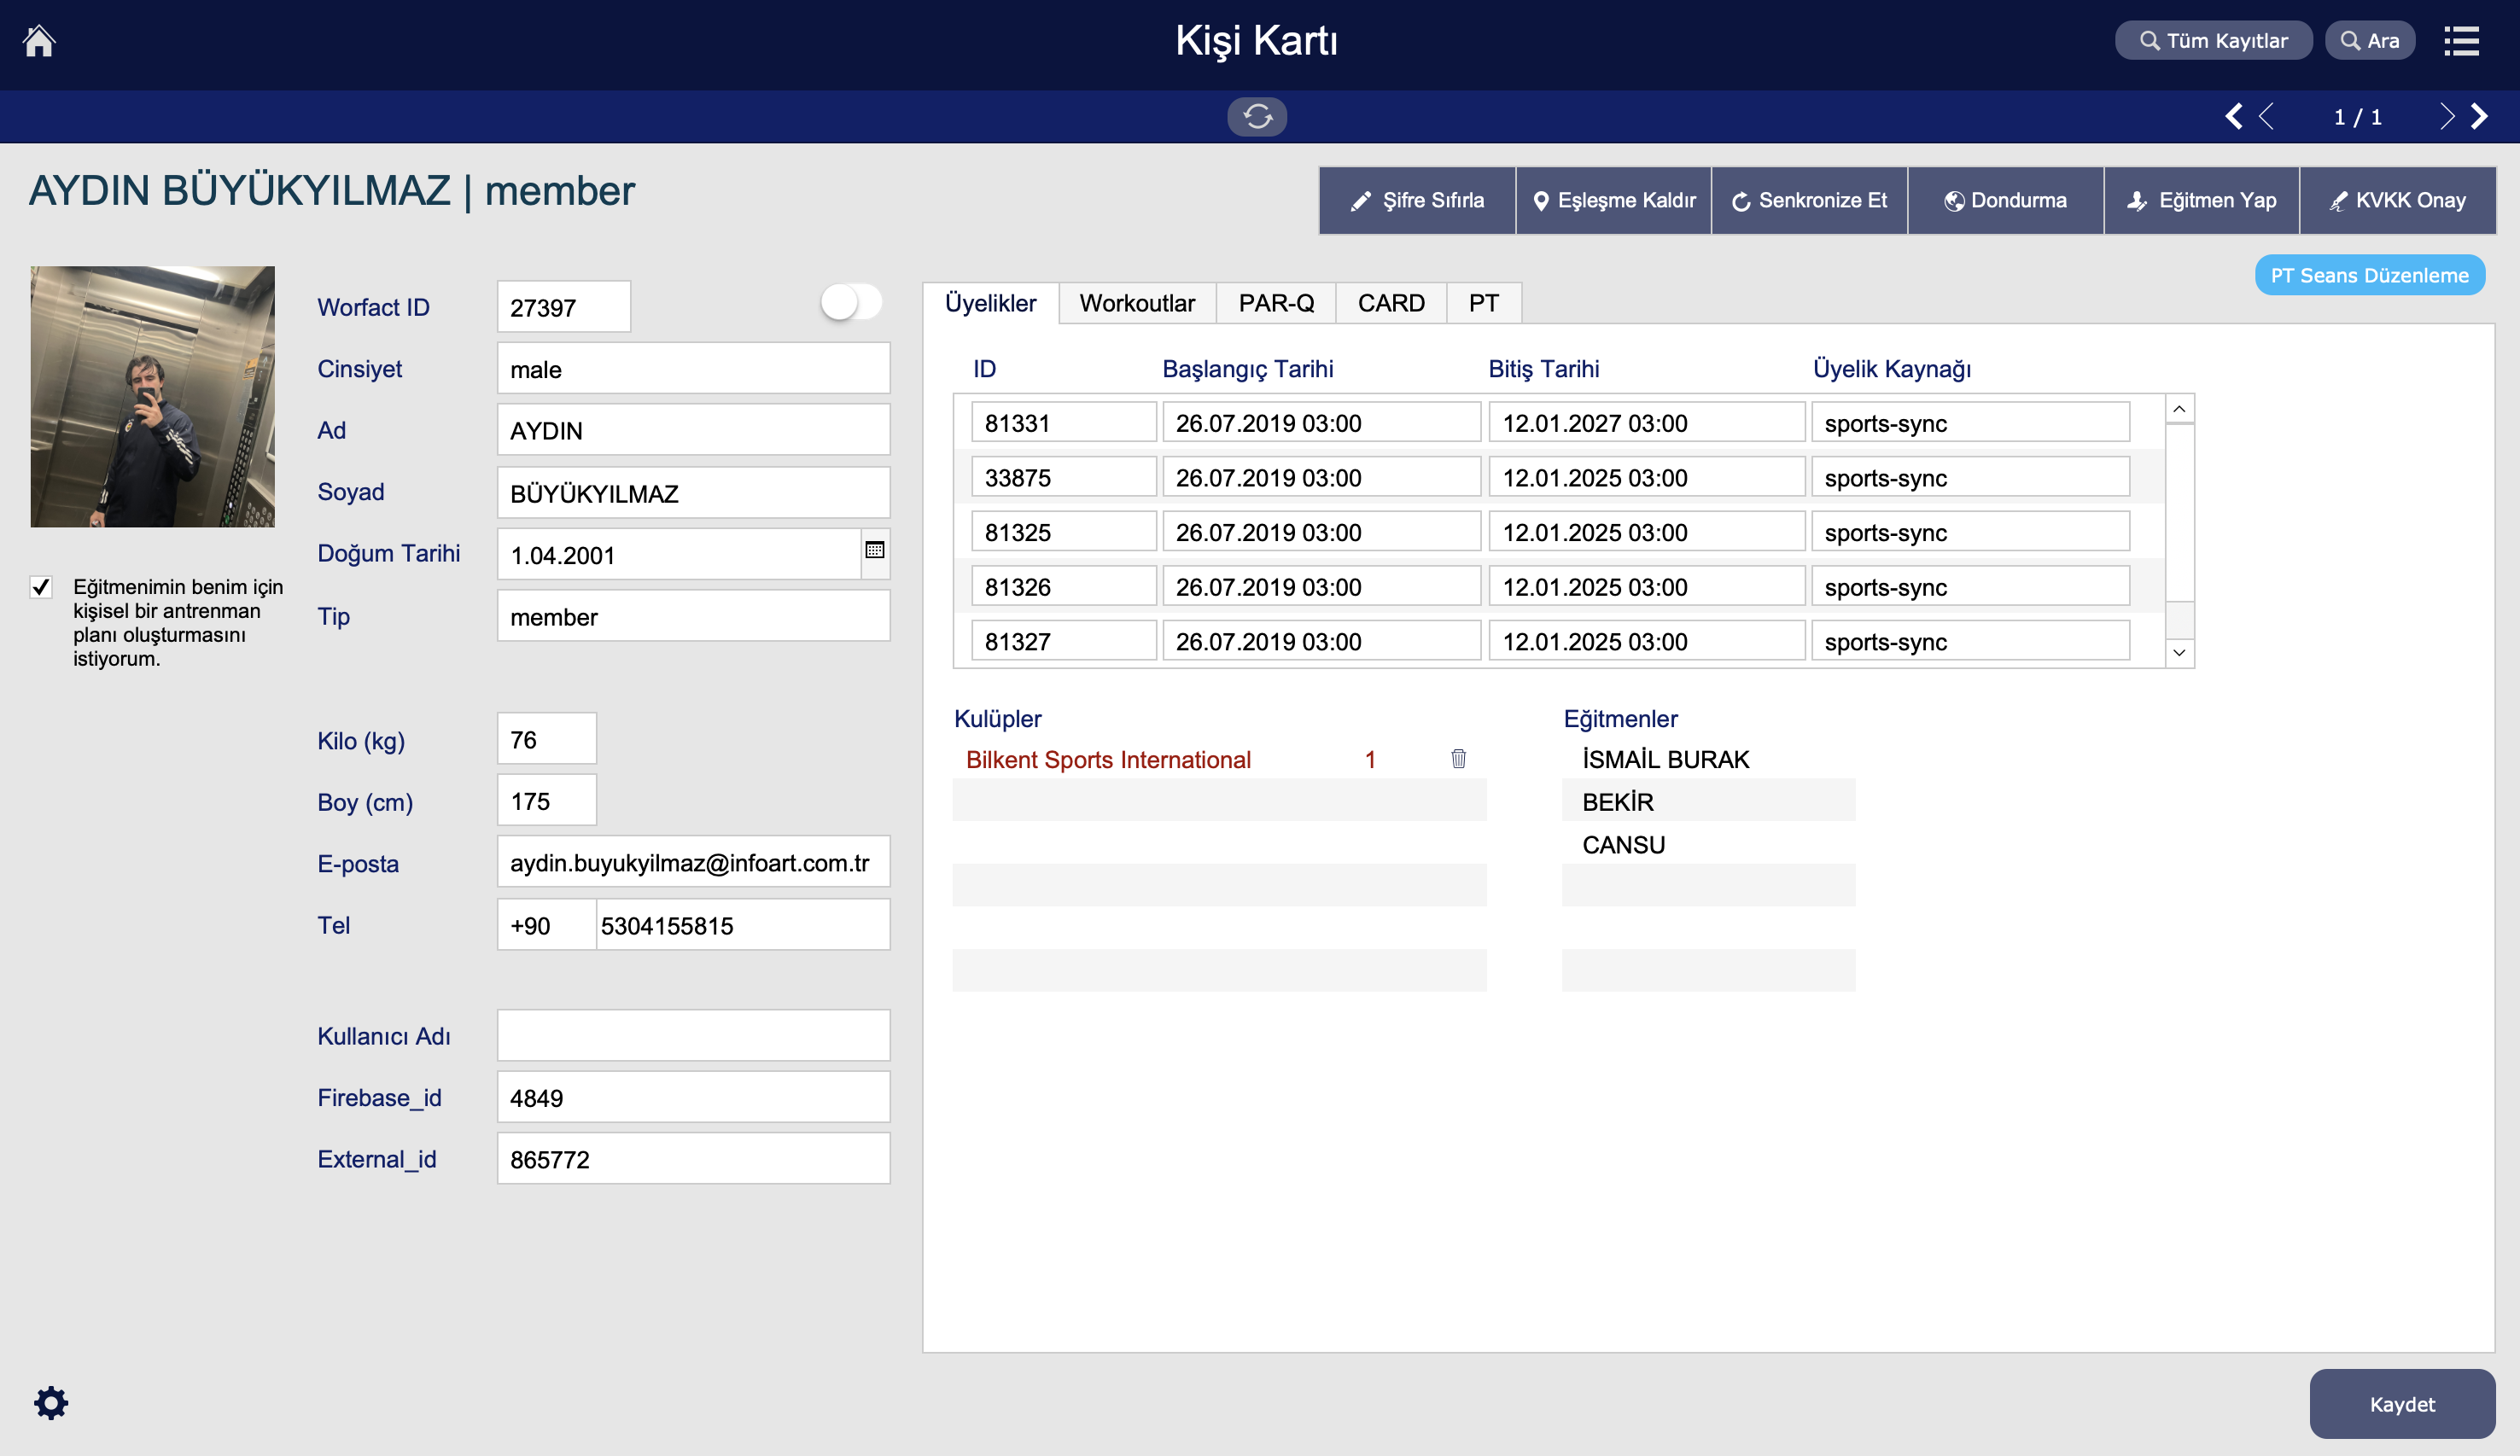The height and width of the screenshot is (1456, 2520).
Task: Switch to Üyelikler tab
Action: coord(990,303)
